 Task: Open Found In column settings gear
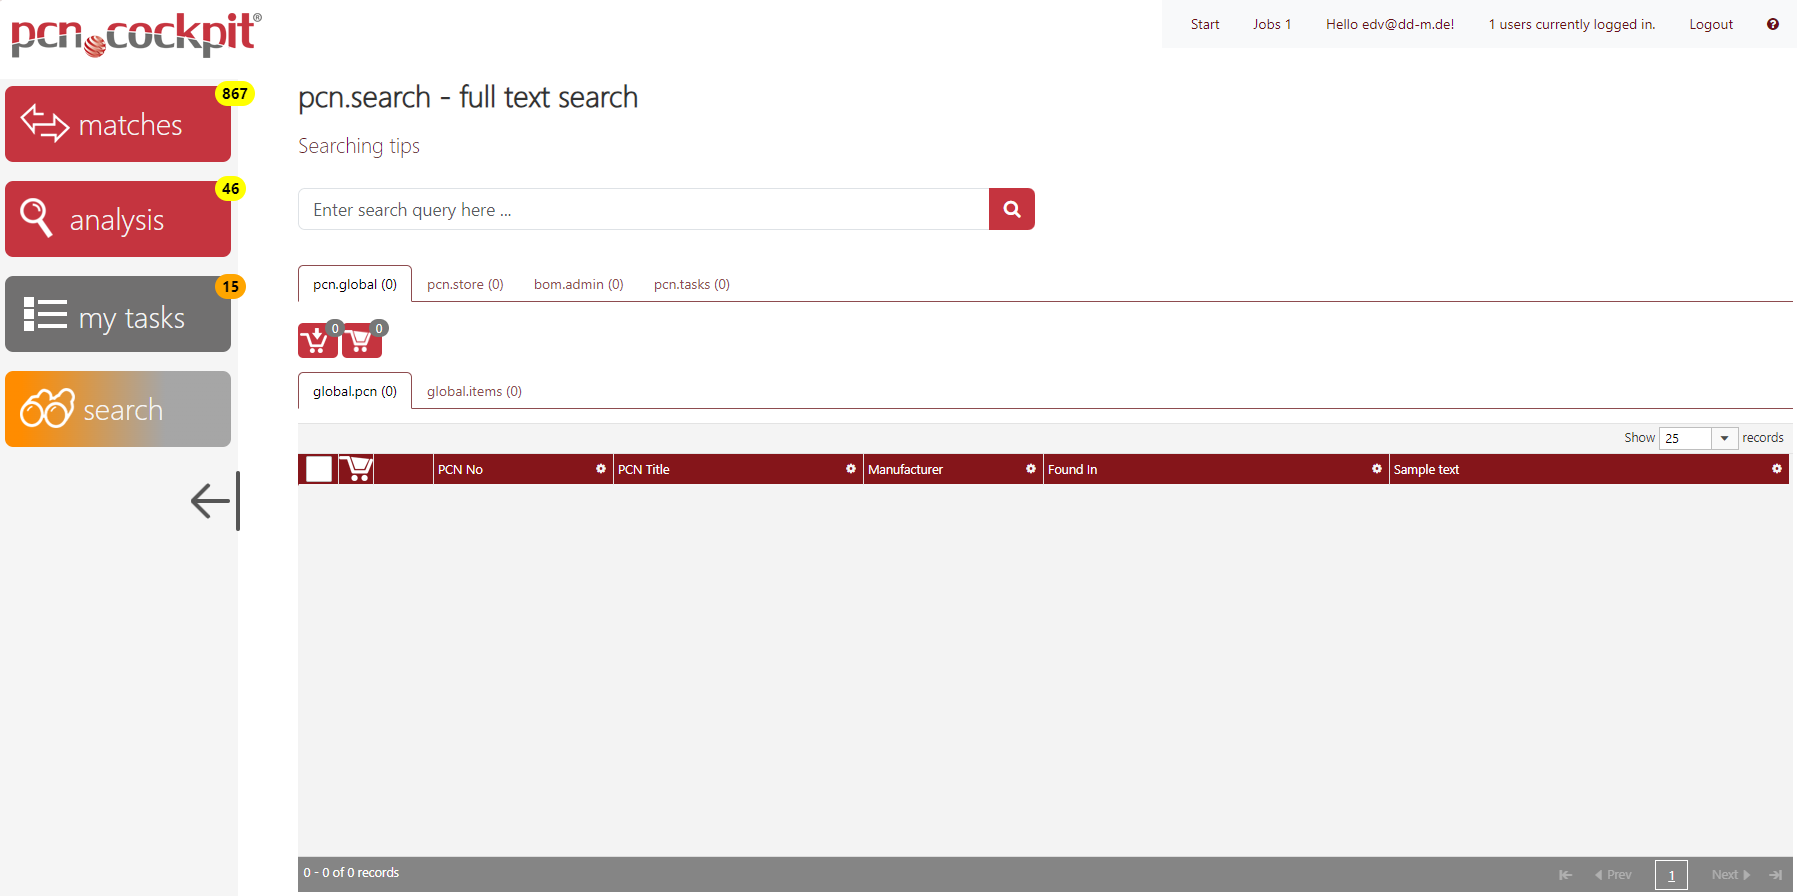(1377, 469)
